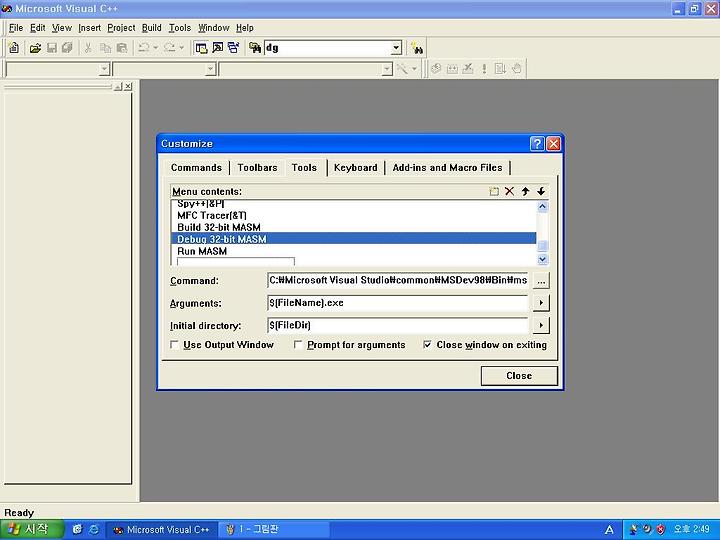This screenshot has width=720, height=540.
Task: Open the Initial directory macro arrow menu
Action: (541, 325)
